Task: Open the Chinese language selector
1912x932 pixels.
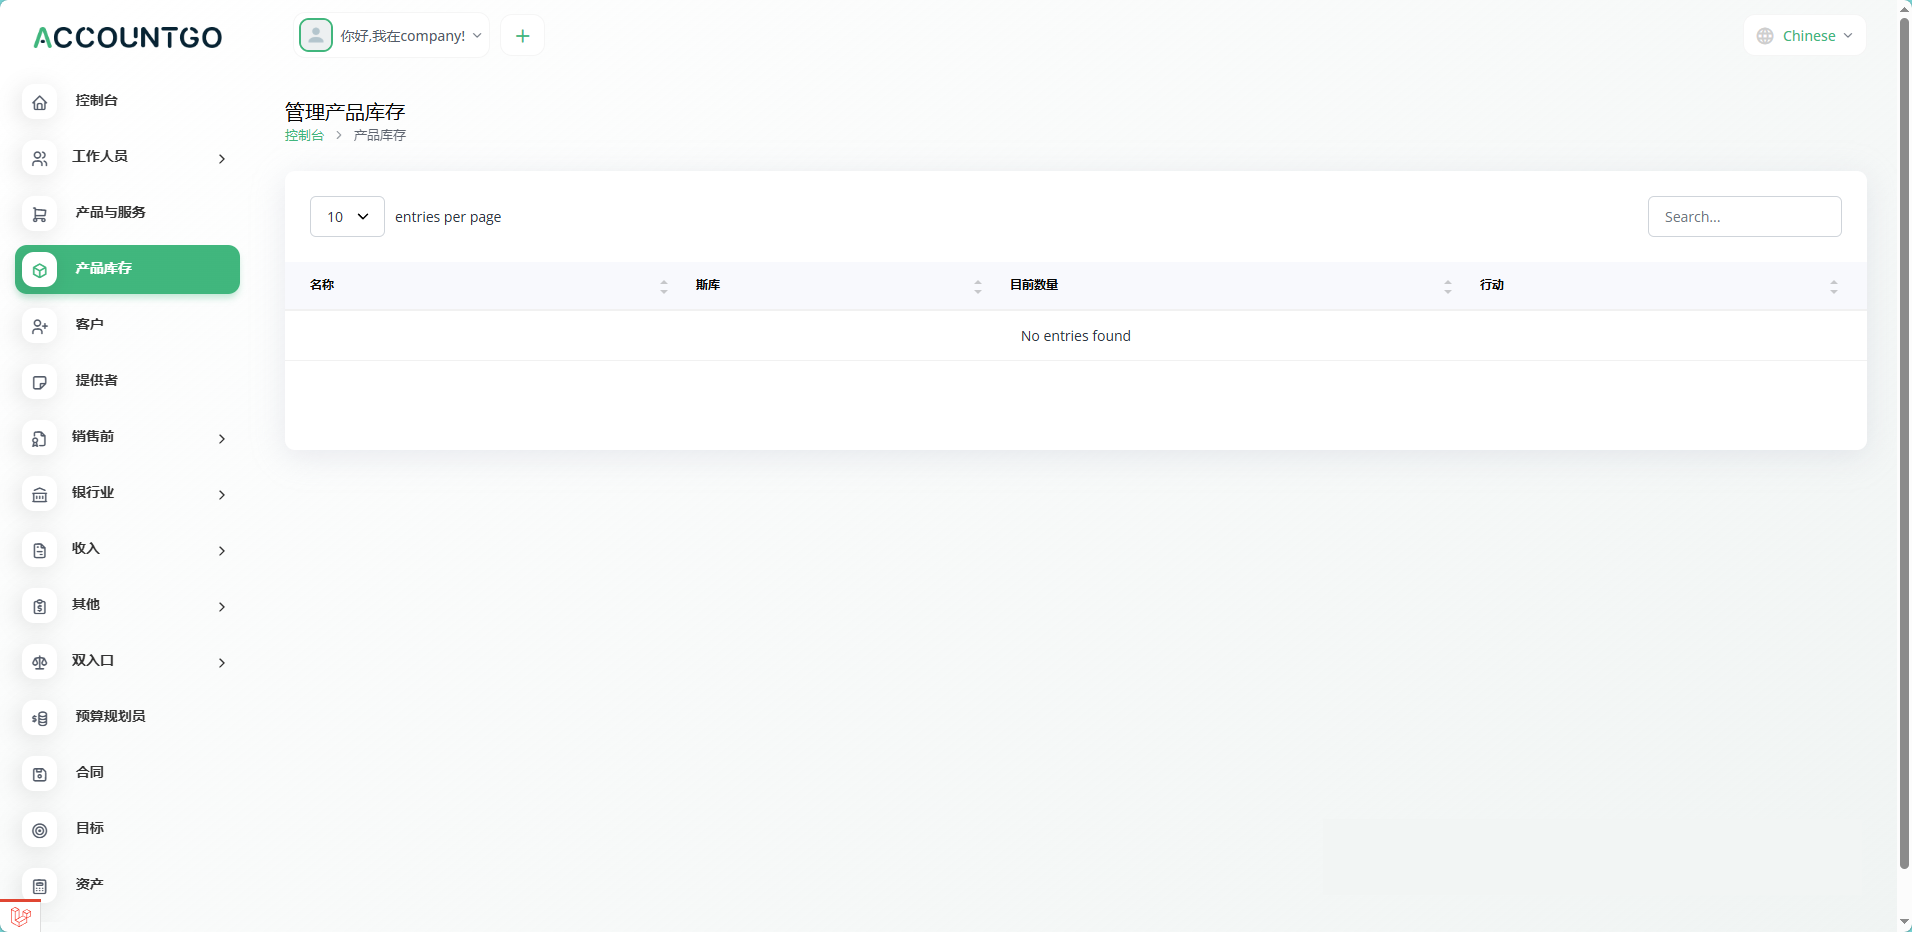Action: (x=1805, y=36)
